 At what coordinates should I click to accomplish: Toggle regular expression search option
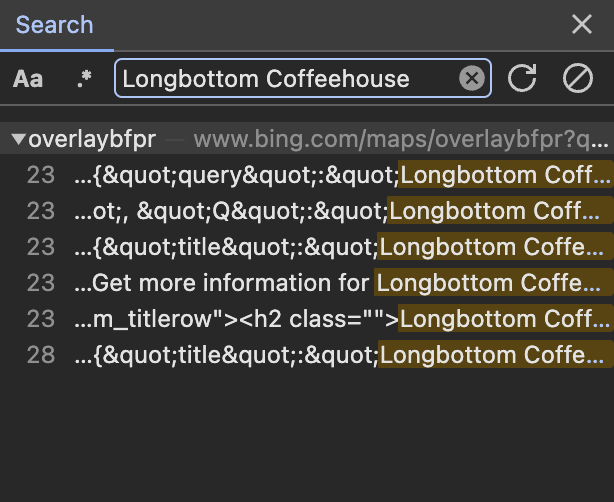(84, 79)
